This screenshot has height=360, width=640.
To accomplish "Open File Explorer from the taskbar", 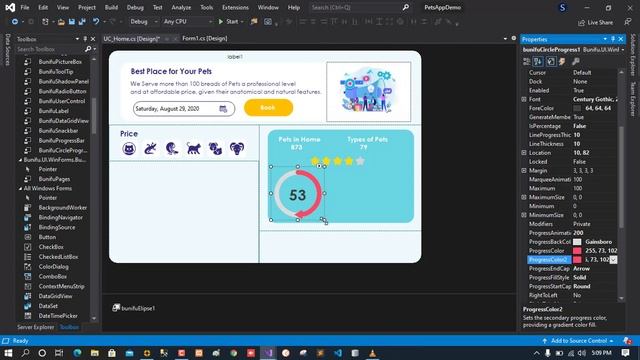I will 95,353.
